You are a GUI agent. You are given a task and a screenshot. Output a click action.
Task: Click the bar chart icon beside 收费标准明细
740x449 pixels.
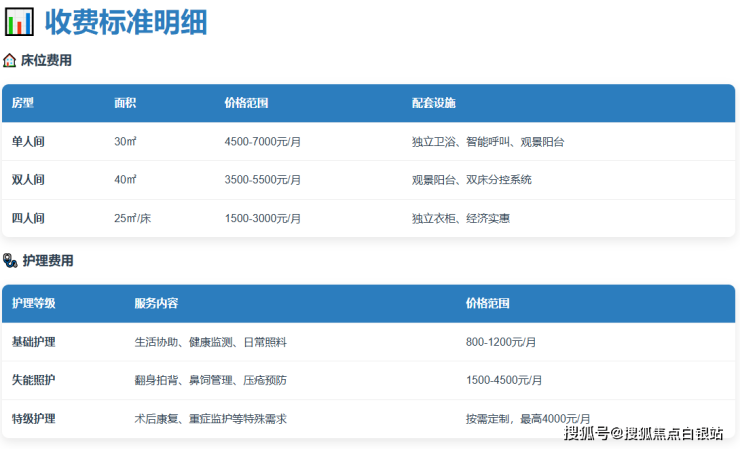coord(19,22)
